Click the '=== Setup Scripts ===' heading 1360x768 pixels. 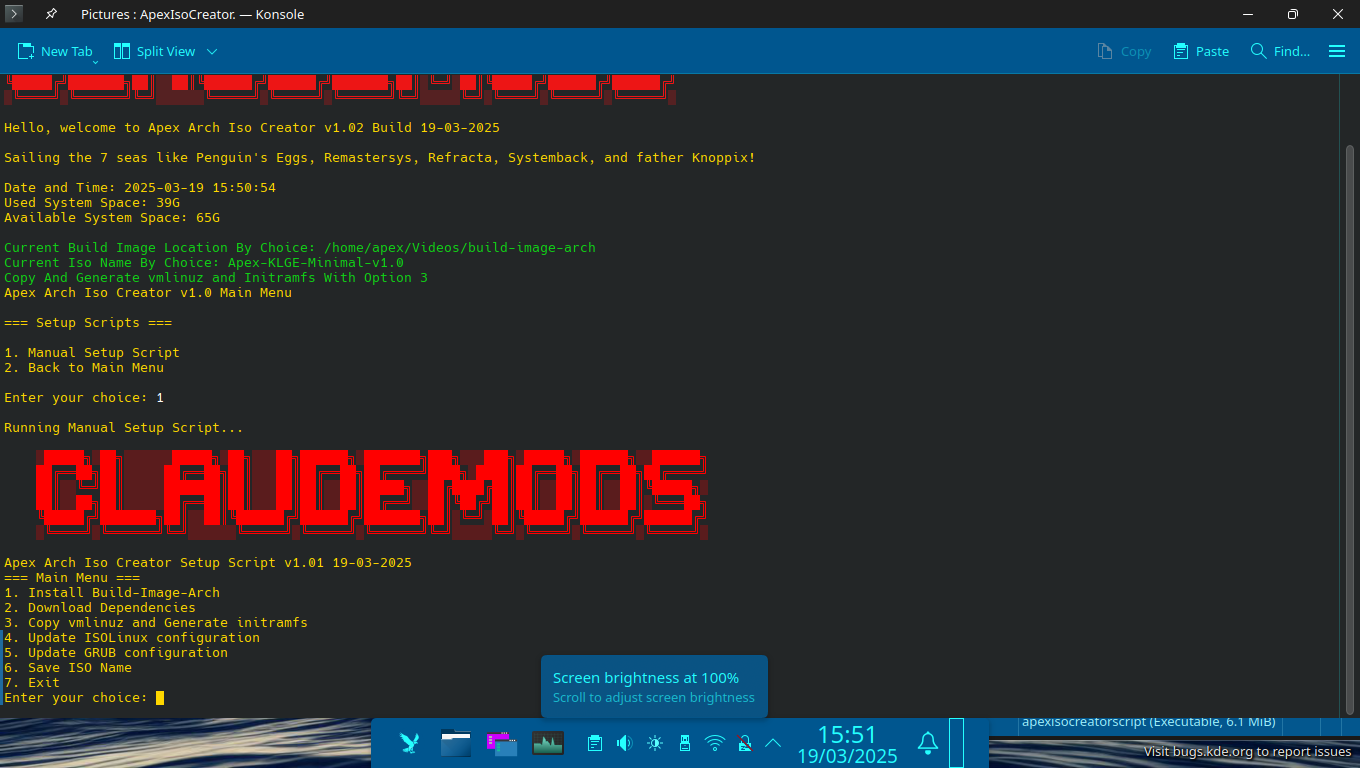coord(88,323)
